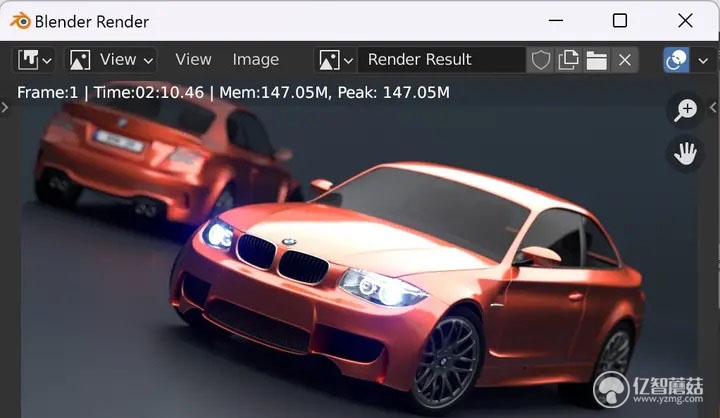Open the View menu
720x418 pixels.
pos(193,60)
